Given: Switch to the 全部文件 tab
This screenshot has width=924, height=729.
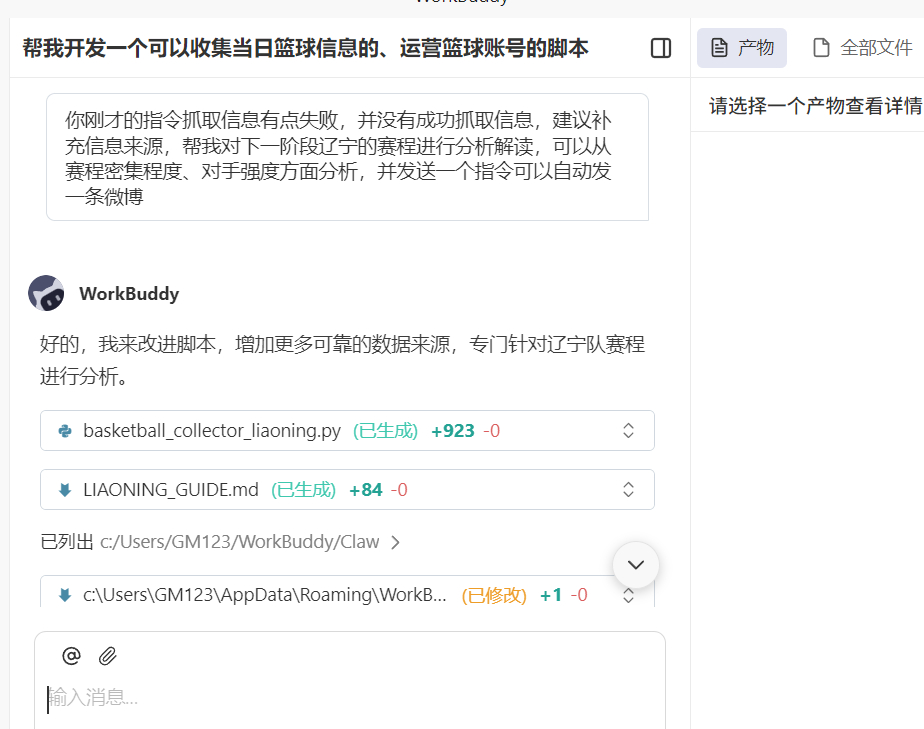Looking at the screenshot, I should [862, 46].
